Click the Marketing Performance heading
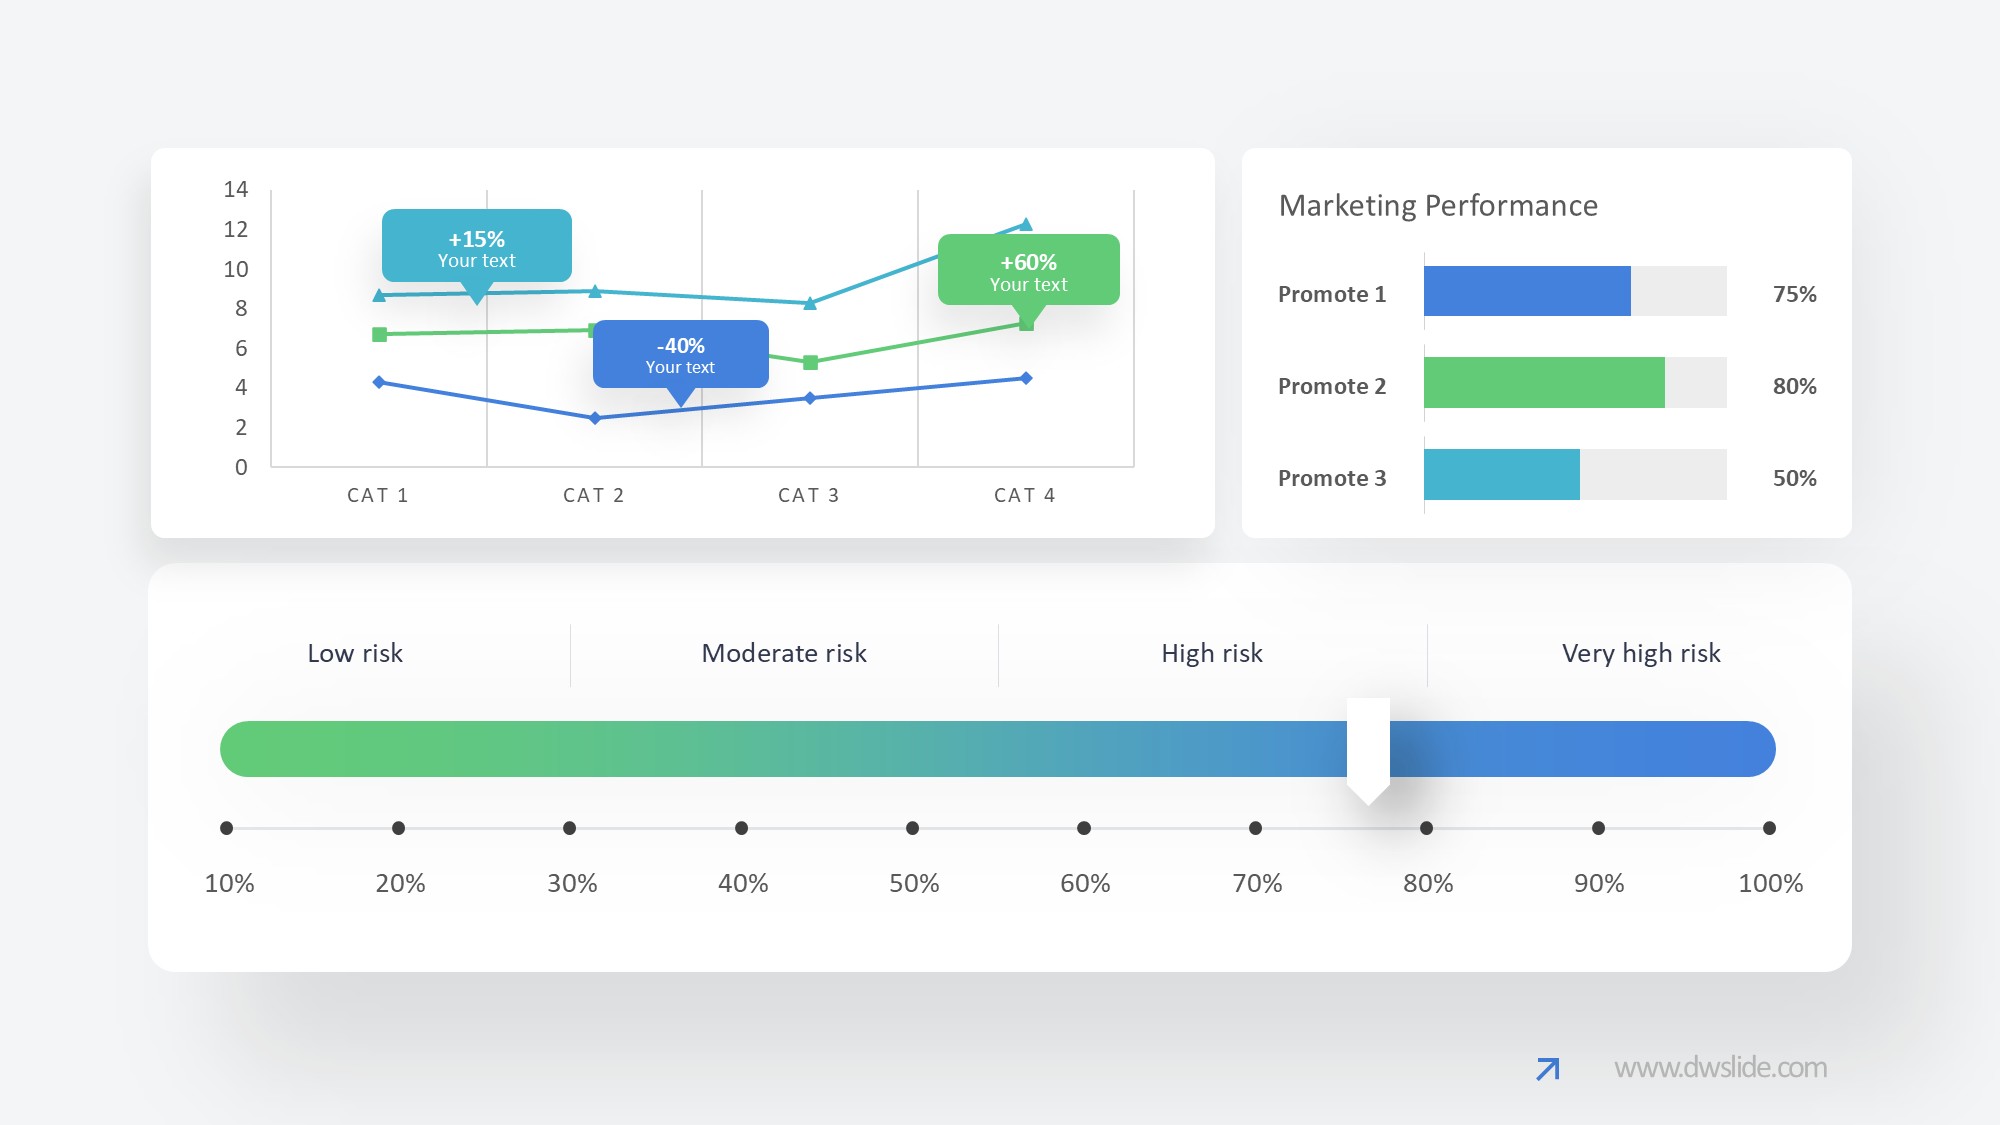This screenshot has height=1125, width=2000. (1438, 205)
